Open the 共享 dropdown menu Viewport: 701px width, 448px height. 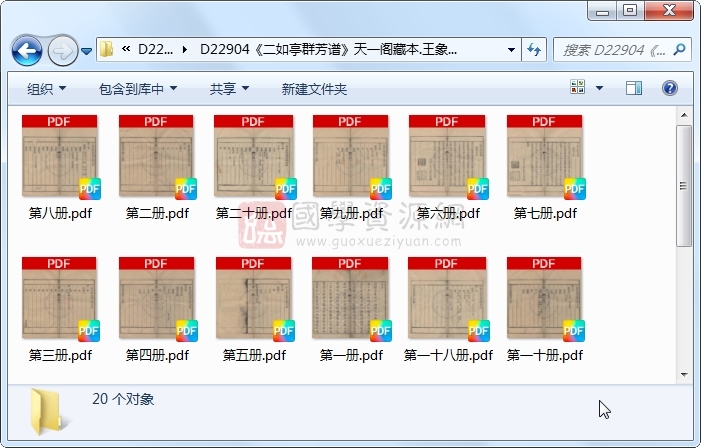229,89
